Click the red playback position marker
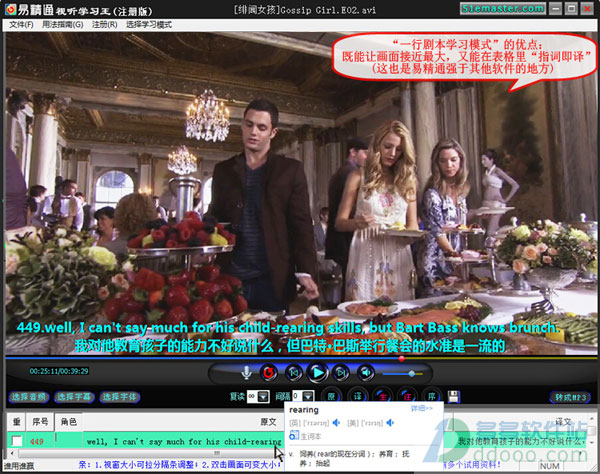The width and height of the screenshot is (600, 474). tap(401, 358)
